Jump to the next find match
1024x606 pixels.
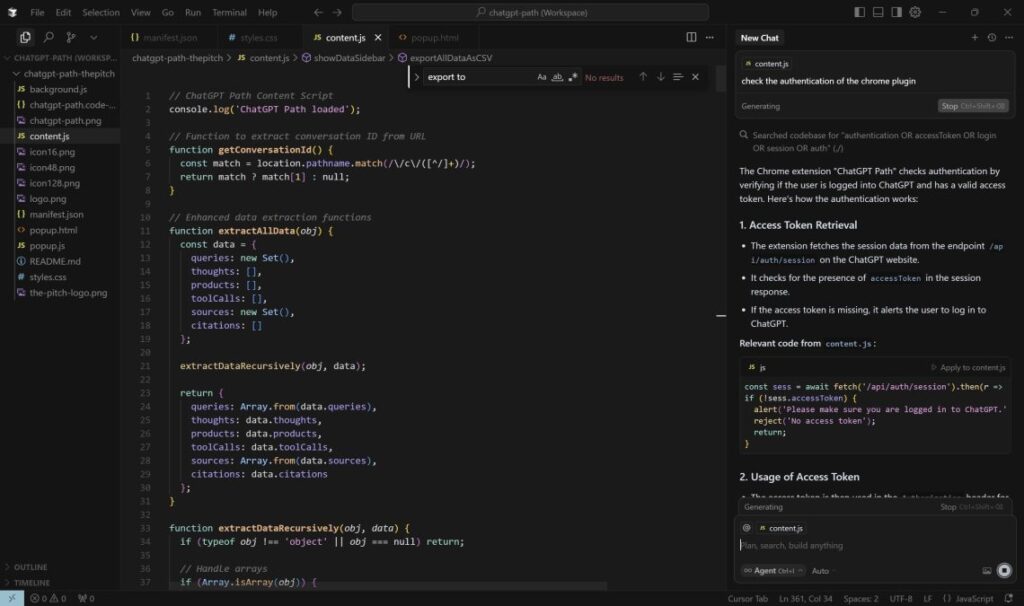pyautogui.click(x=661, y=77)
